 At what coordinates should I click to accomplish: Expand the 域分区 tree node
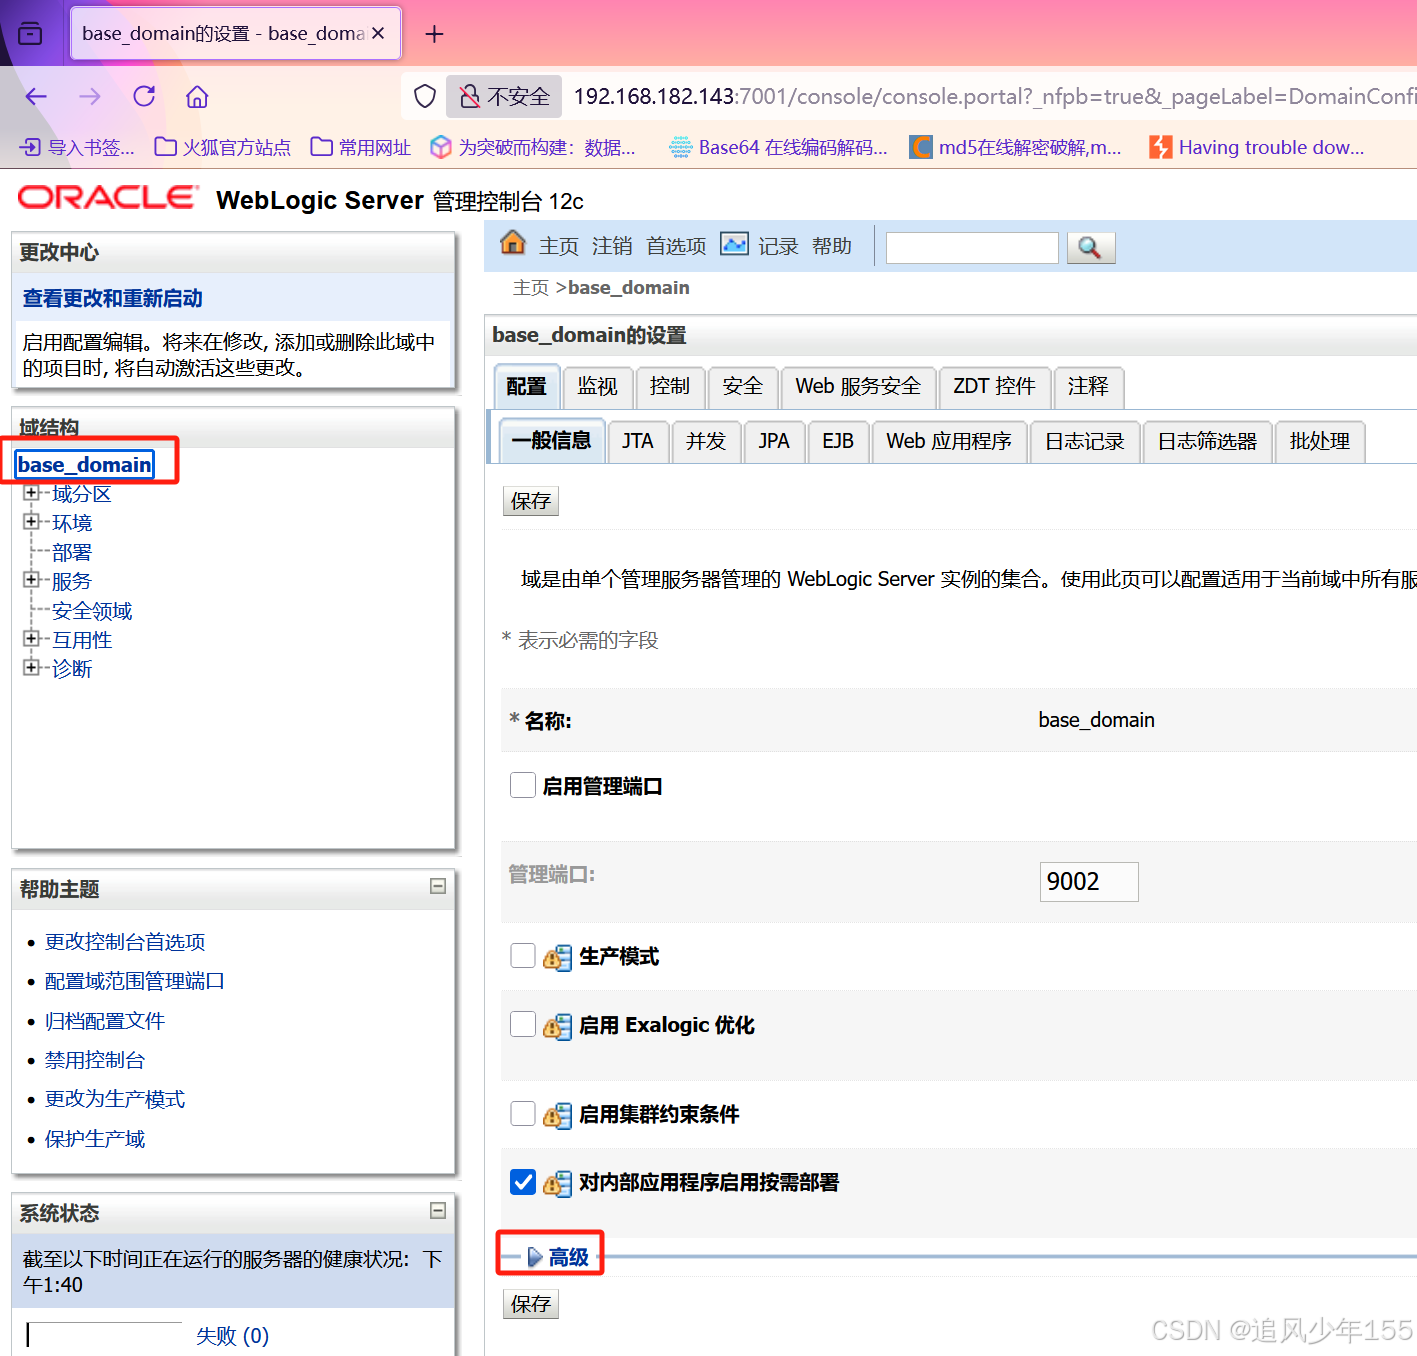31,492
